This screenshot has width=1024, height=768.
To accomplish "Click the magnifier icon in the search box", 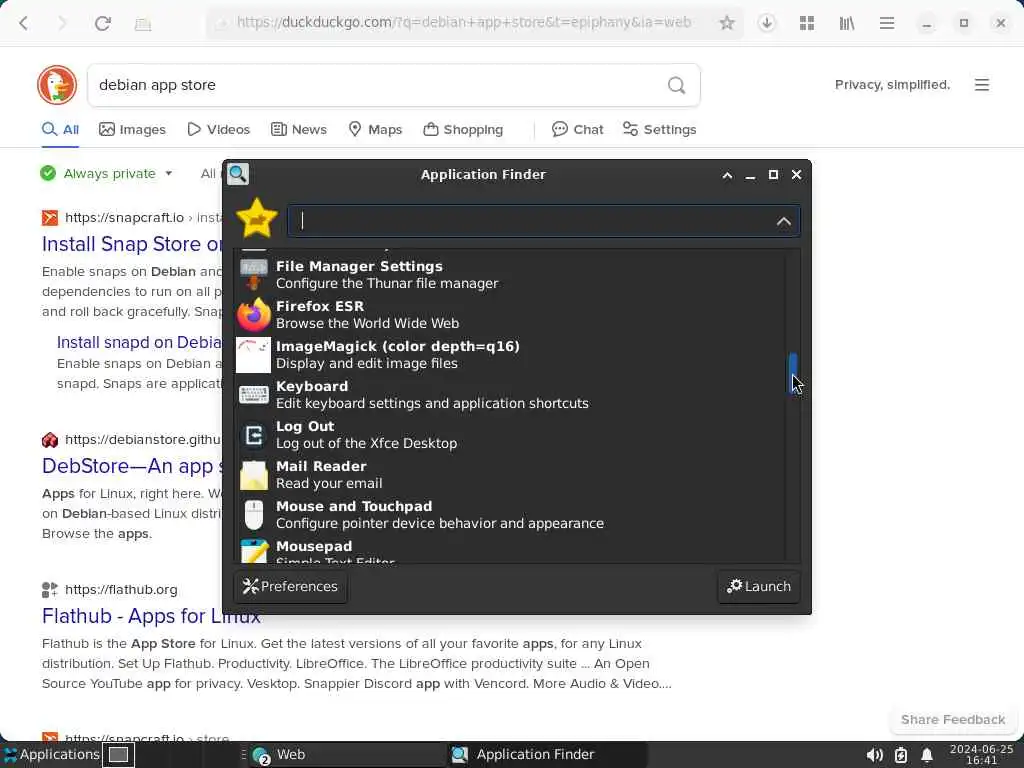I will click(677, 85).
